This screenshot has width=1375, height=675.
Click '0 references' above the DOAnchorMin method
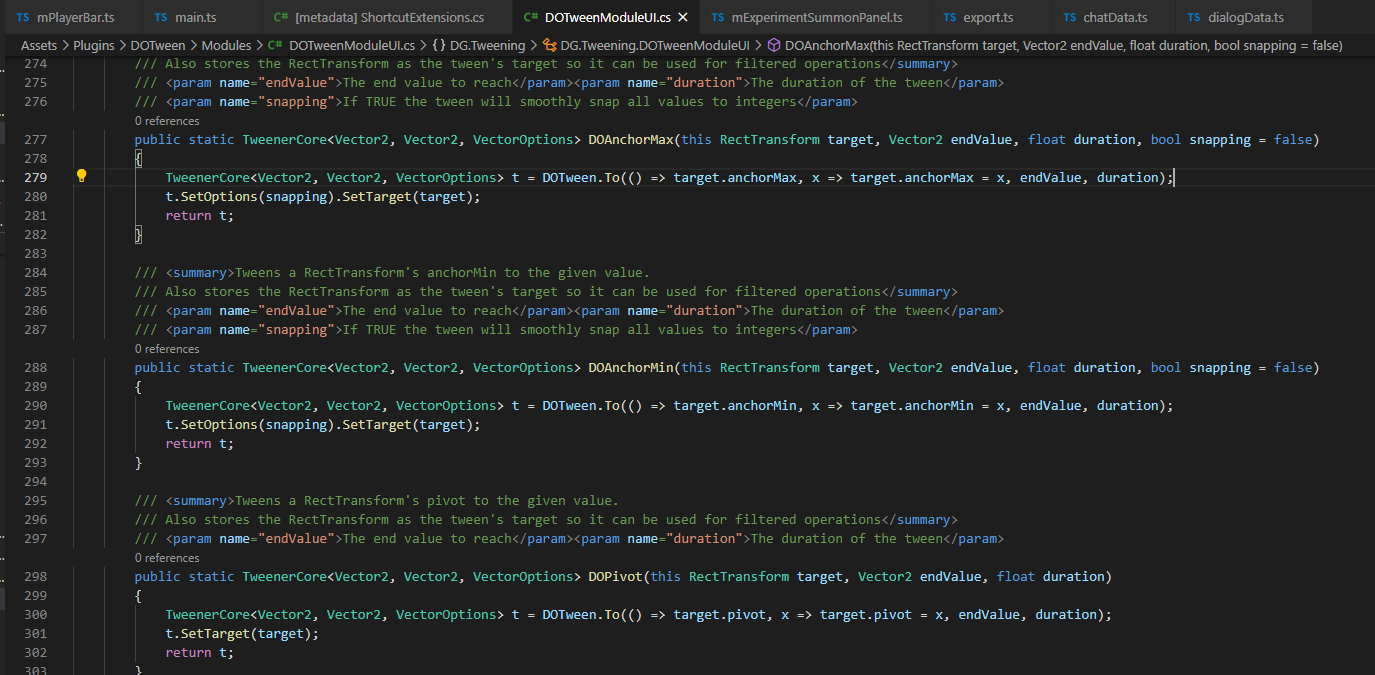pos(166,348)
